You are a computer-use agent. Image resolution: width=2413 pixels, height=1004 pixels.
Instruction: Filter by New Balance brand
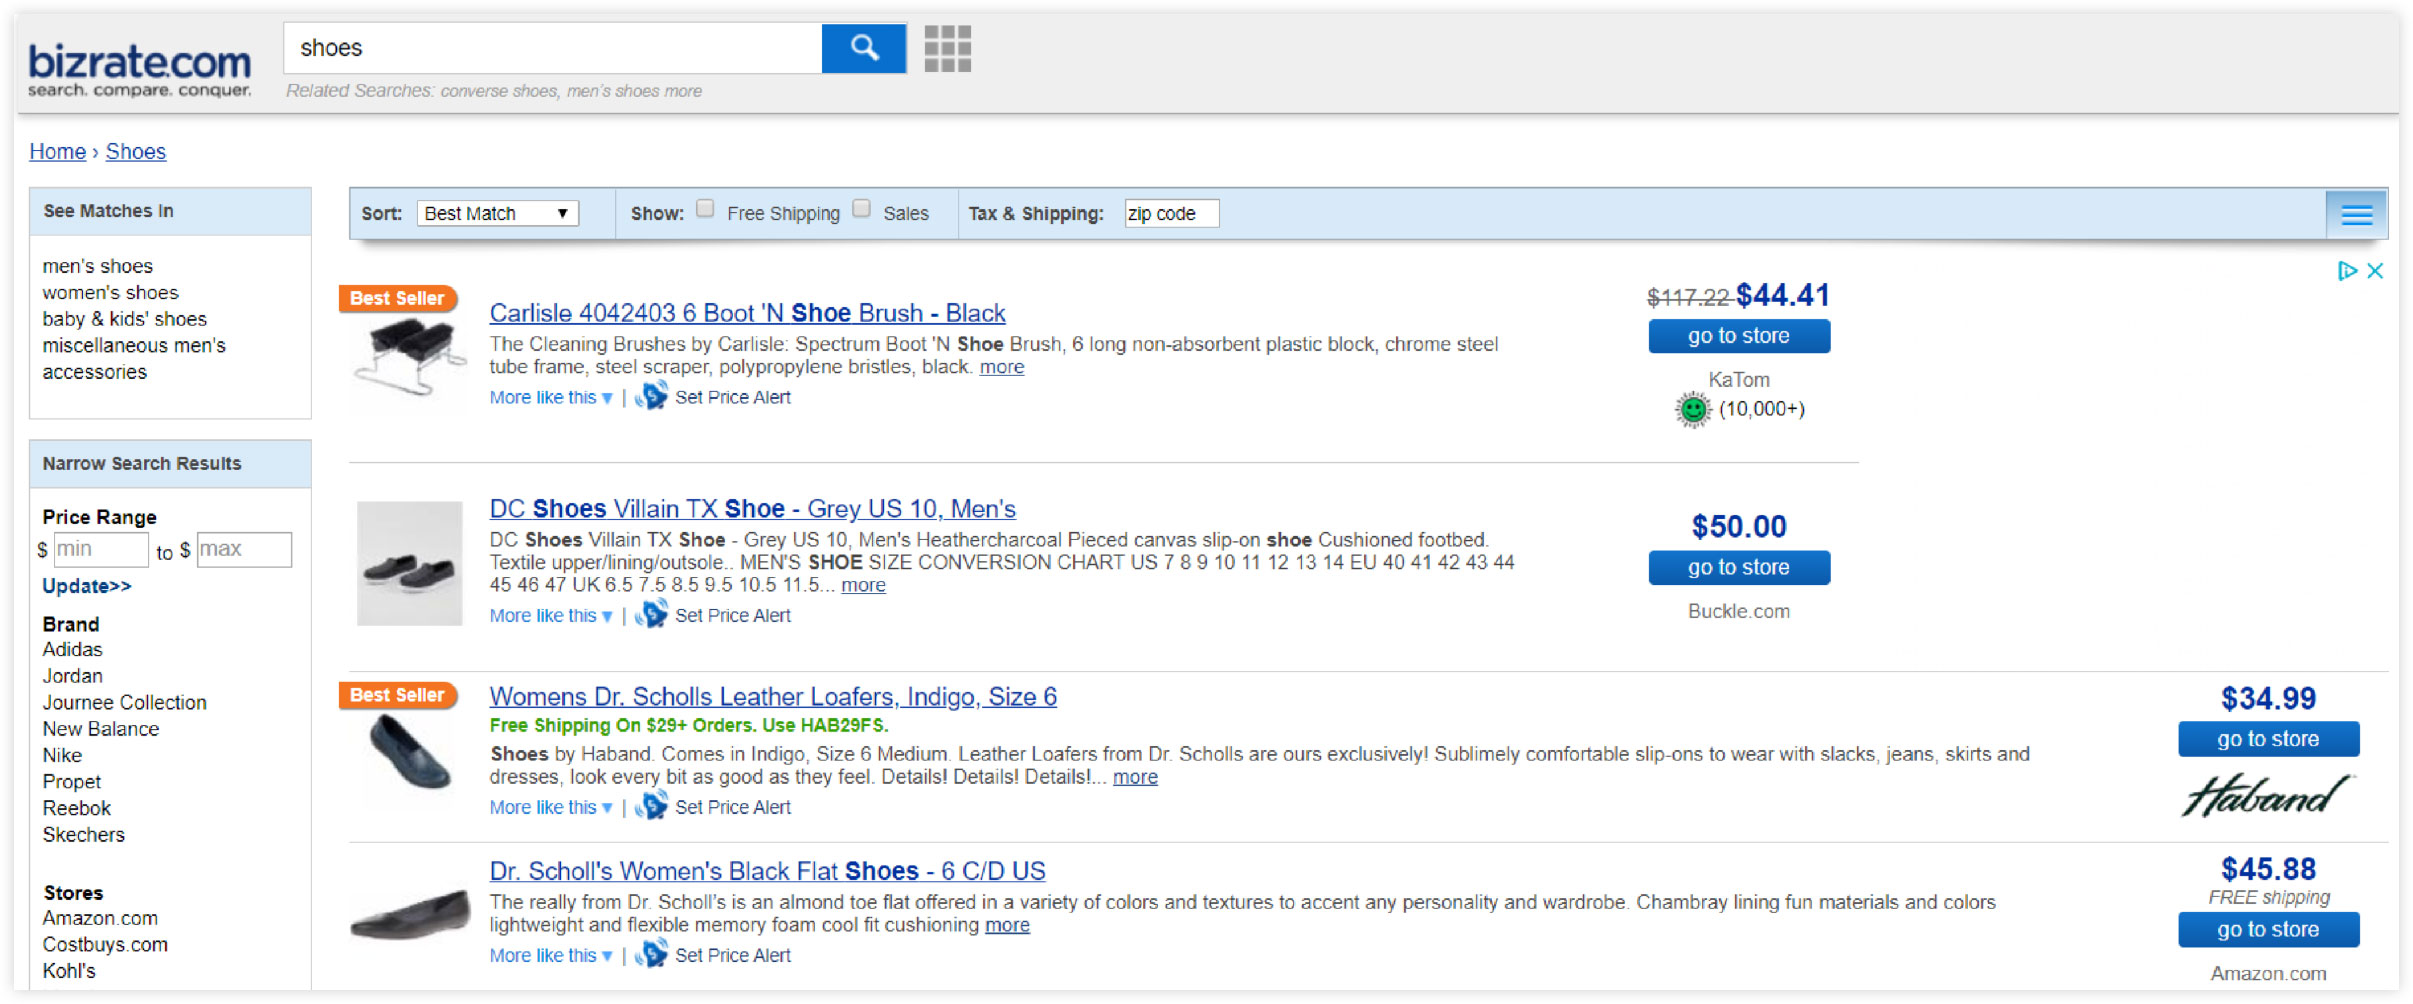[101, 729]
